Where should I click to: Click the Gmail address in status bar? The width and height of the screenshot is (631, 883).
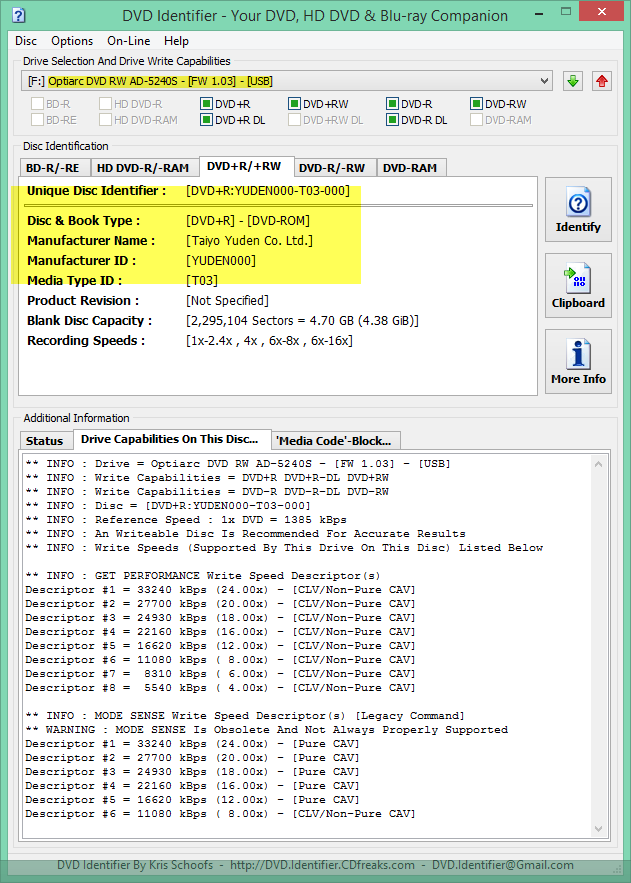click(x=503, y=865)
